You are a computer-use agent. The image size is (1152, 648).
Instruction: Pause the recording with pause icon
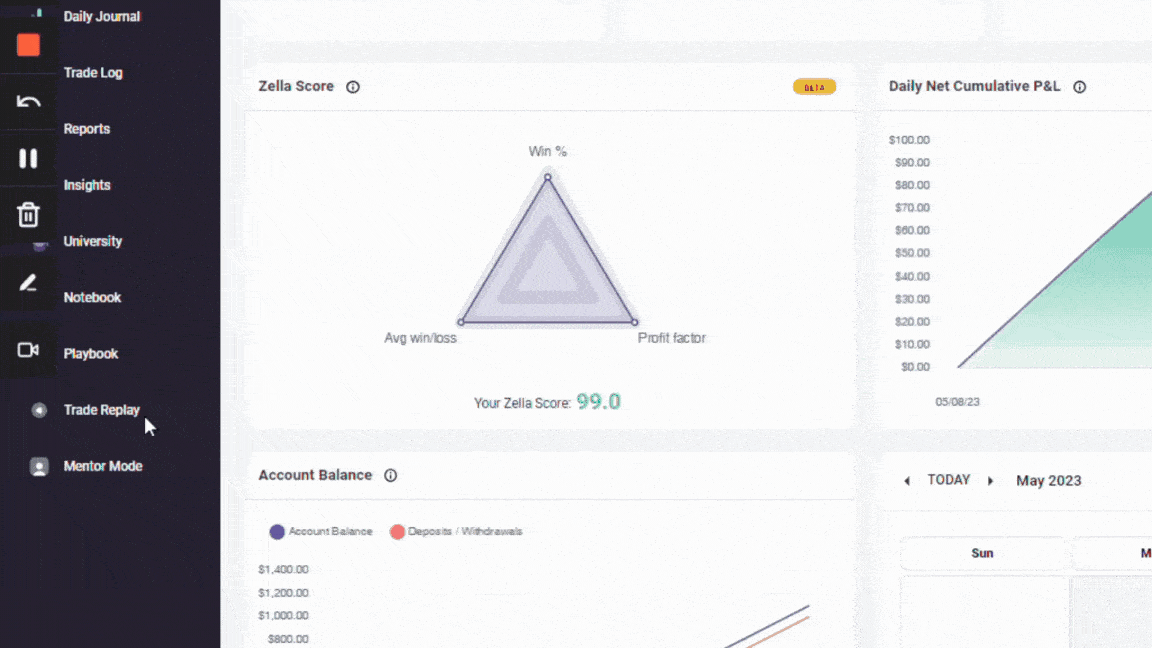point(28,158)
